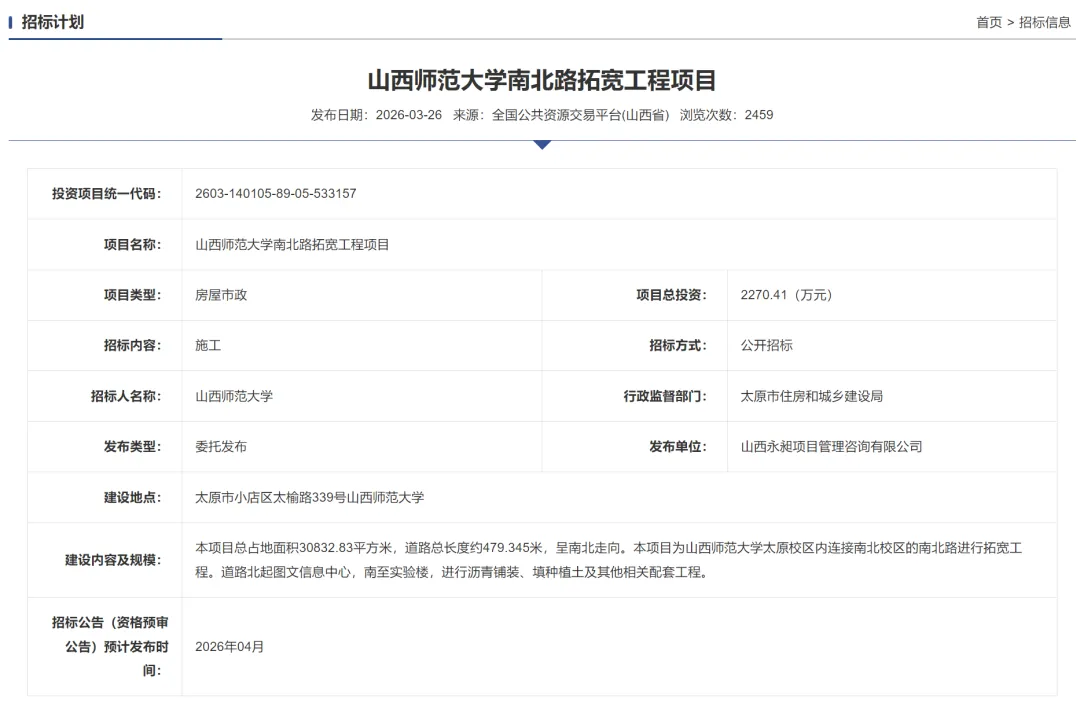Click the 建设内容及规模 label

[113, 560]
